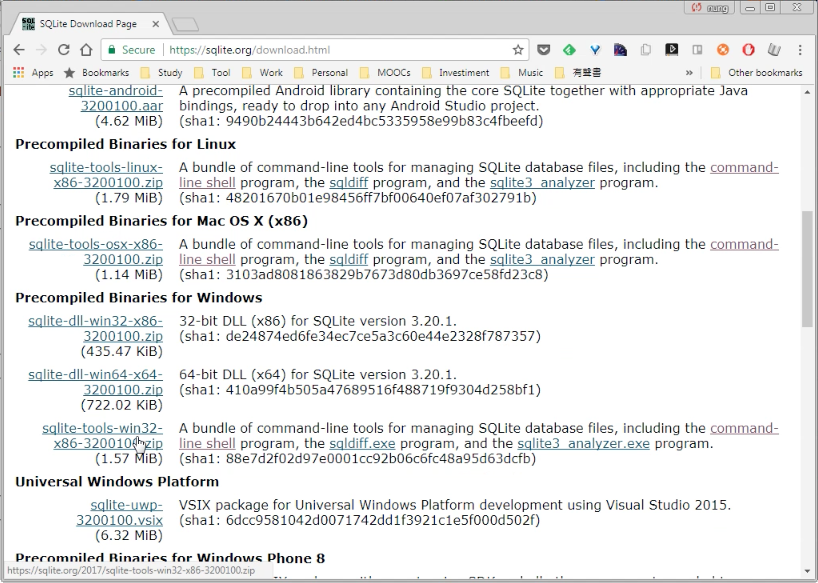Open the green Feedly extension icon
Image resolution: width=818 pixels, height=583 pixels.
pyautogui.click(x=569, y=50)
